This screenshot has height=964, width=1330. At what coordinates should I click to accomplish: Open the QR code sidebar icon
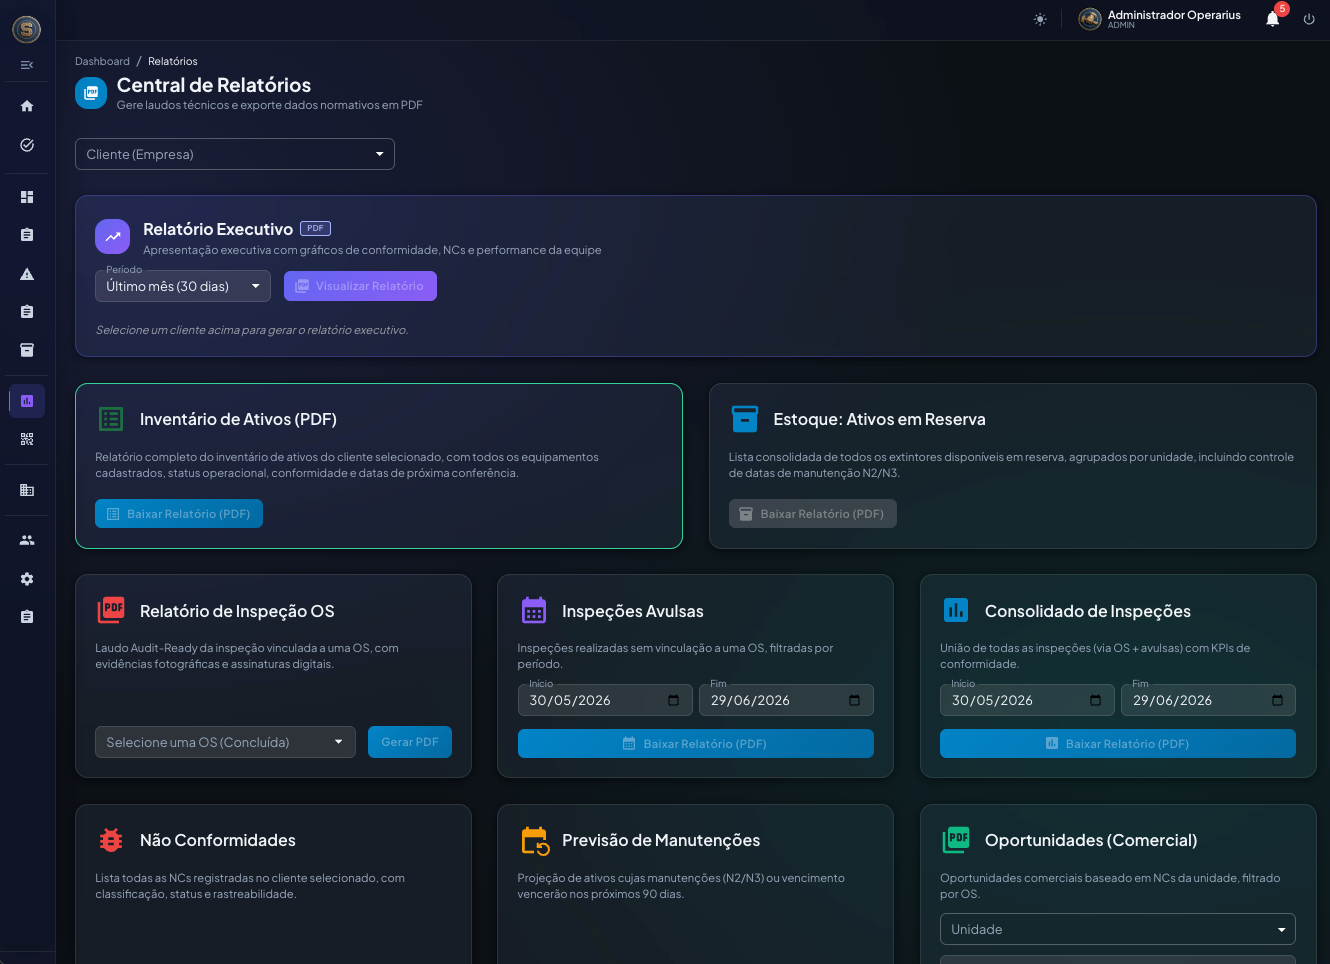[x=27, y=439]
